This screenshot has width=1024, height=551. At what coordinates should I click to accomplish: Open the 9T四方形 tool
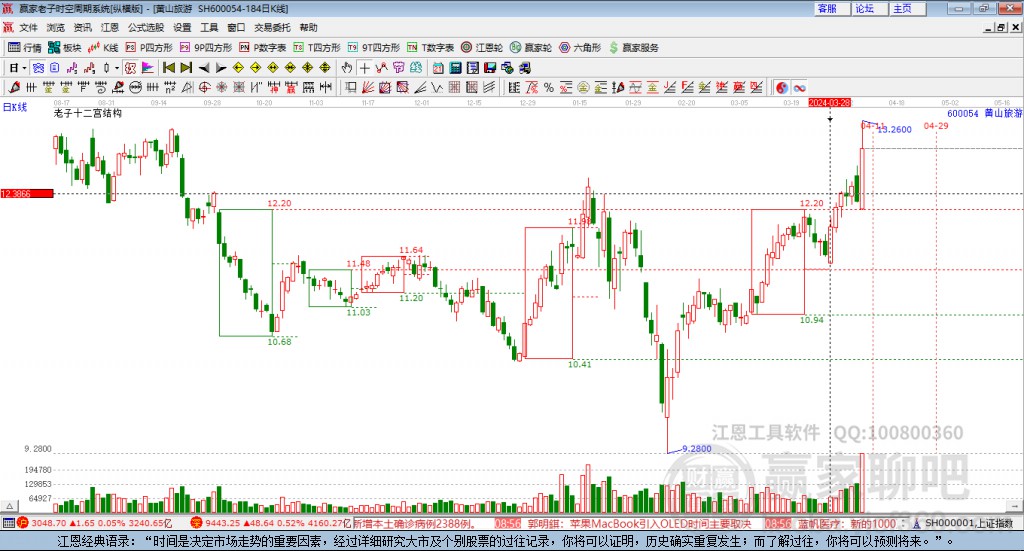point(374,48)
